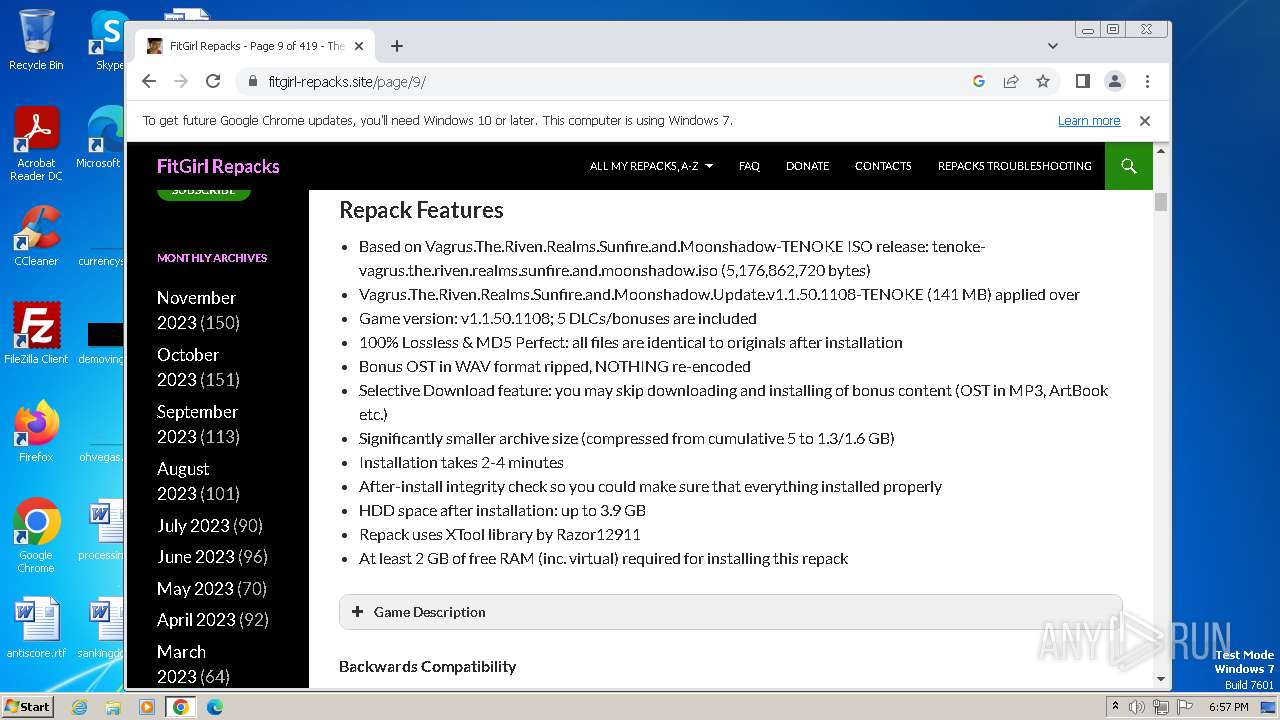
Task: Open REPACKS TROUBLESHOOTING menu item
Action: pyautogui.click(x=1014, y=166)
